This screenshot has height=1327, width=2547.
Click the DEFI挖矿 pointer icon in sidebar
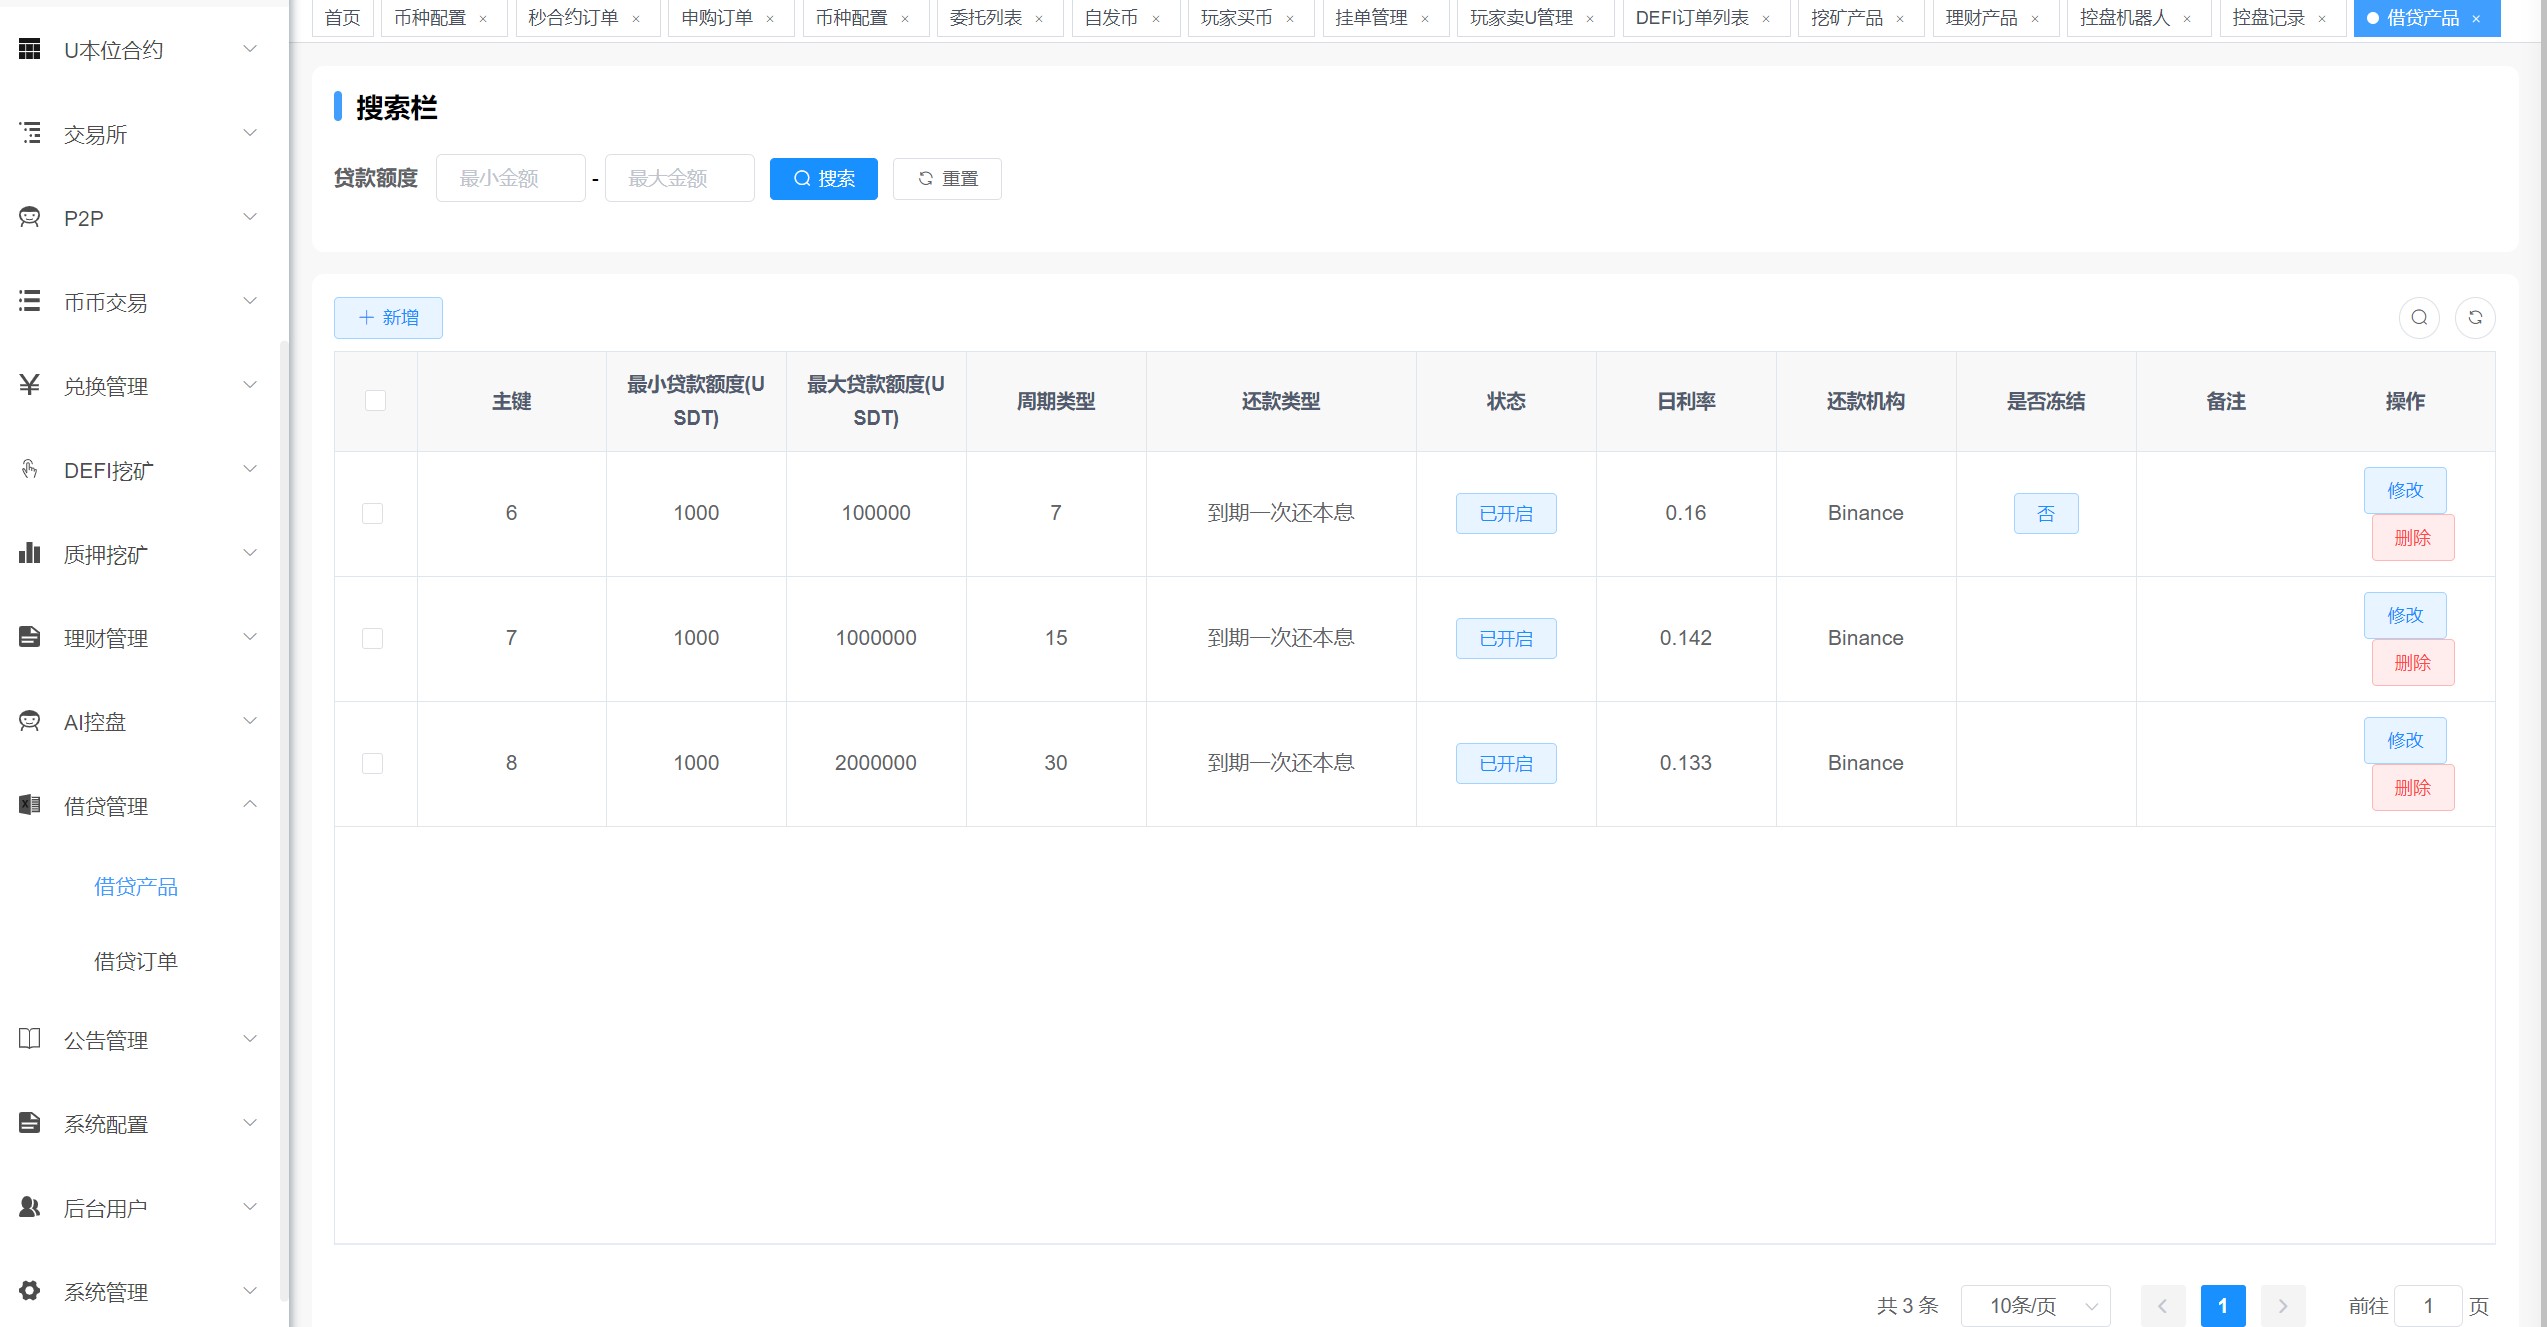(30, 469)
